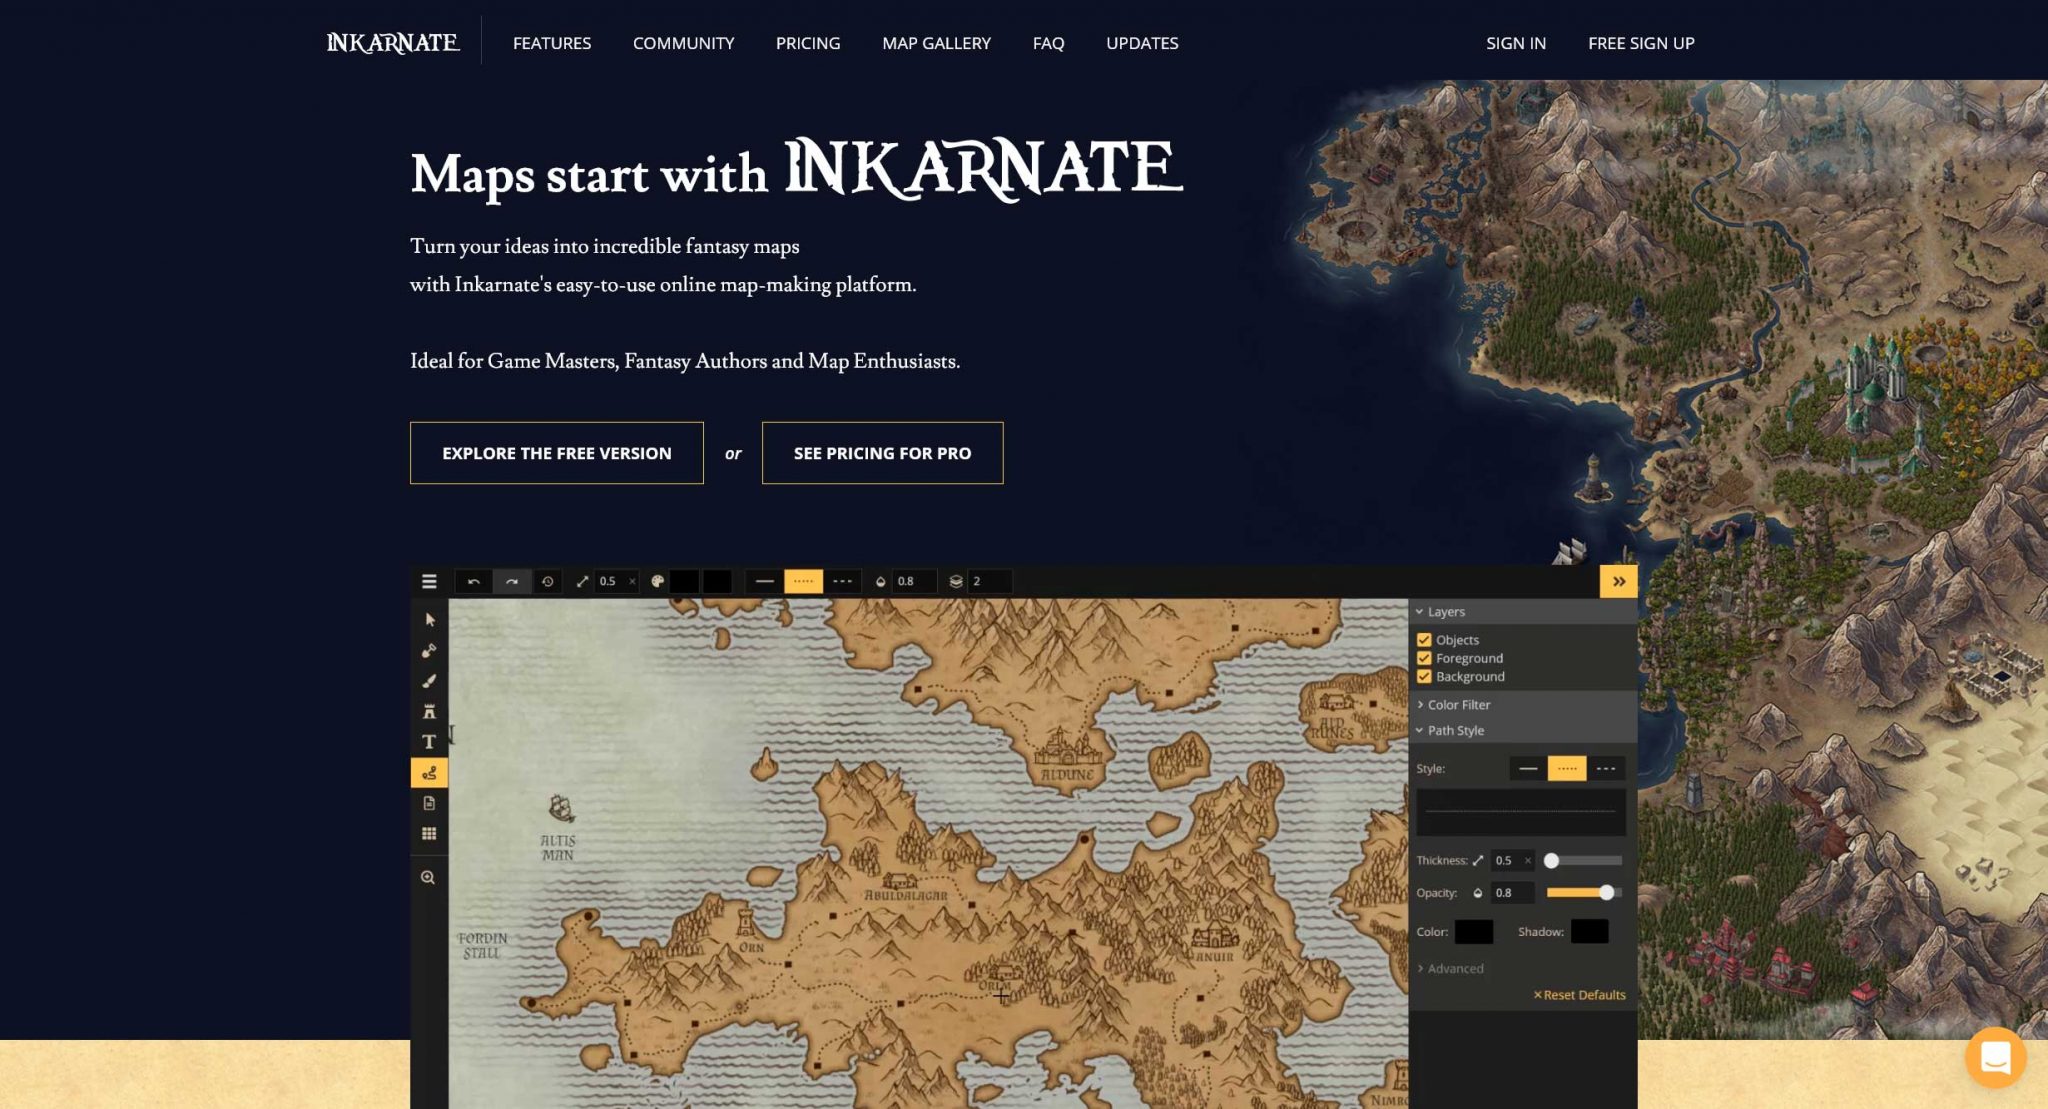Uncheck the Foreground layer checkbox
The image size is (2048, 1109).
click(1424, 658)
